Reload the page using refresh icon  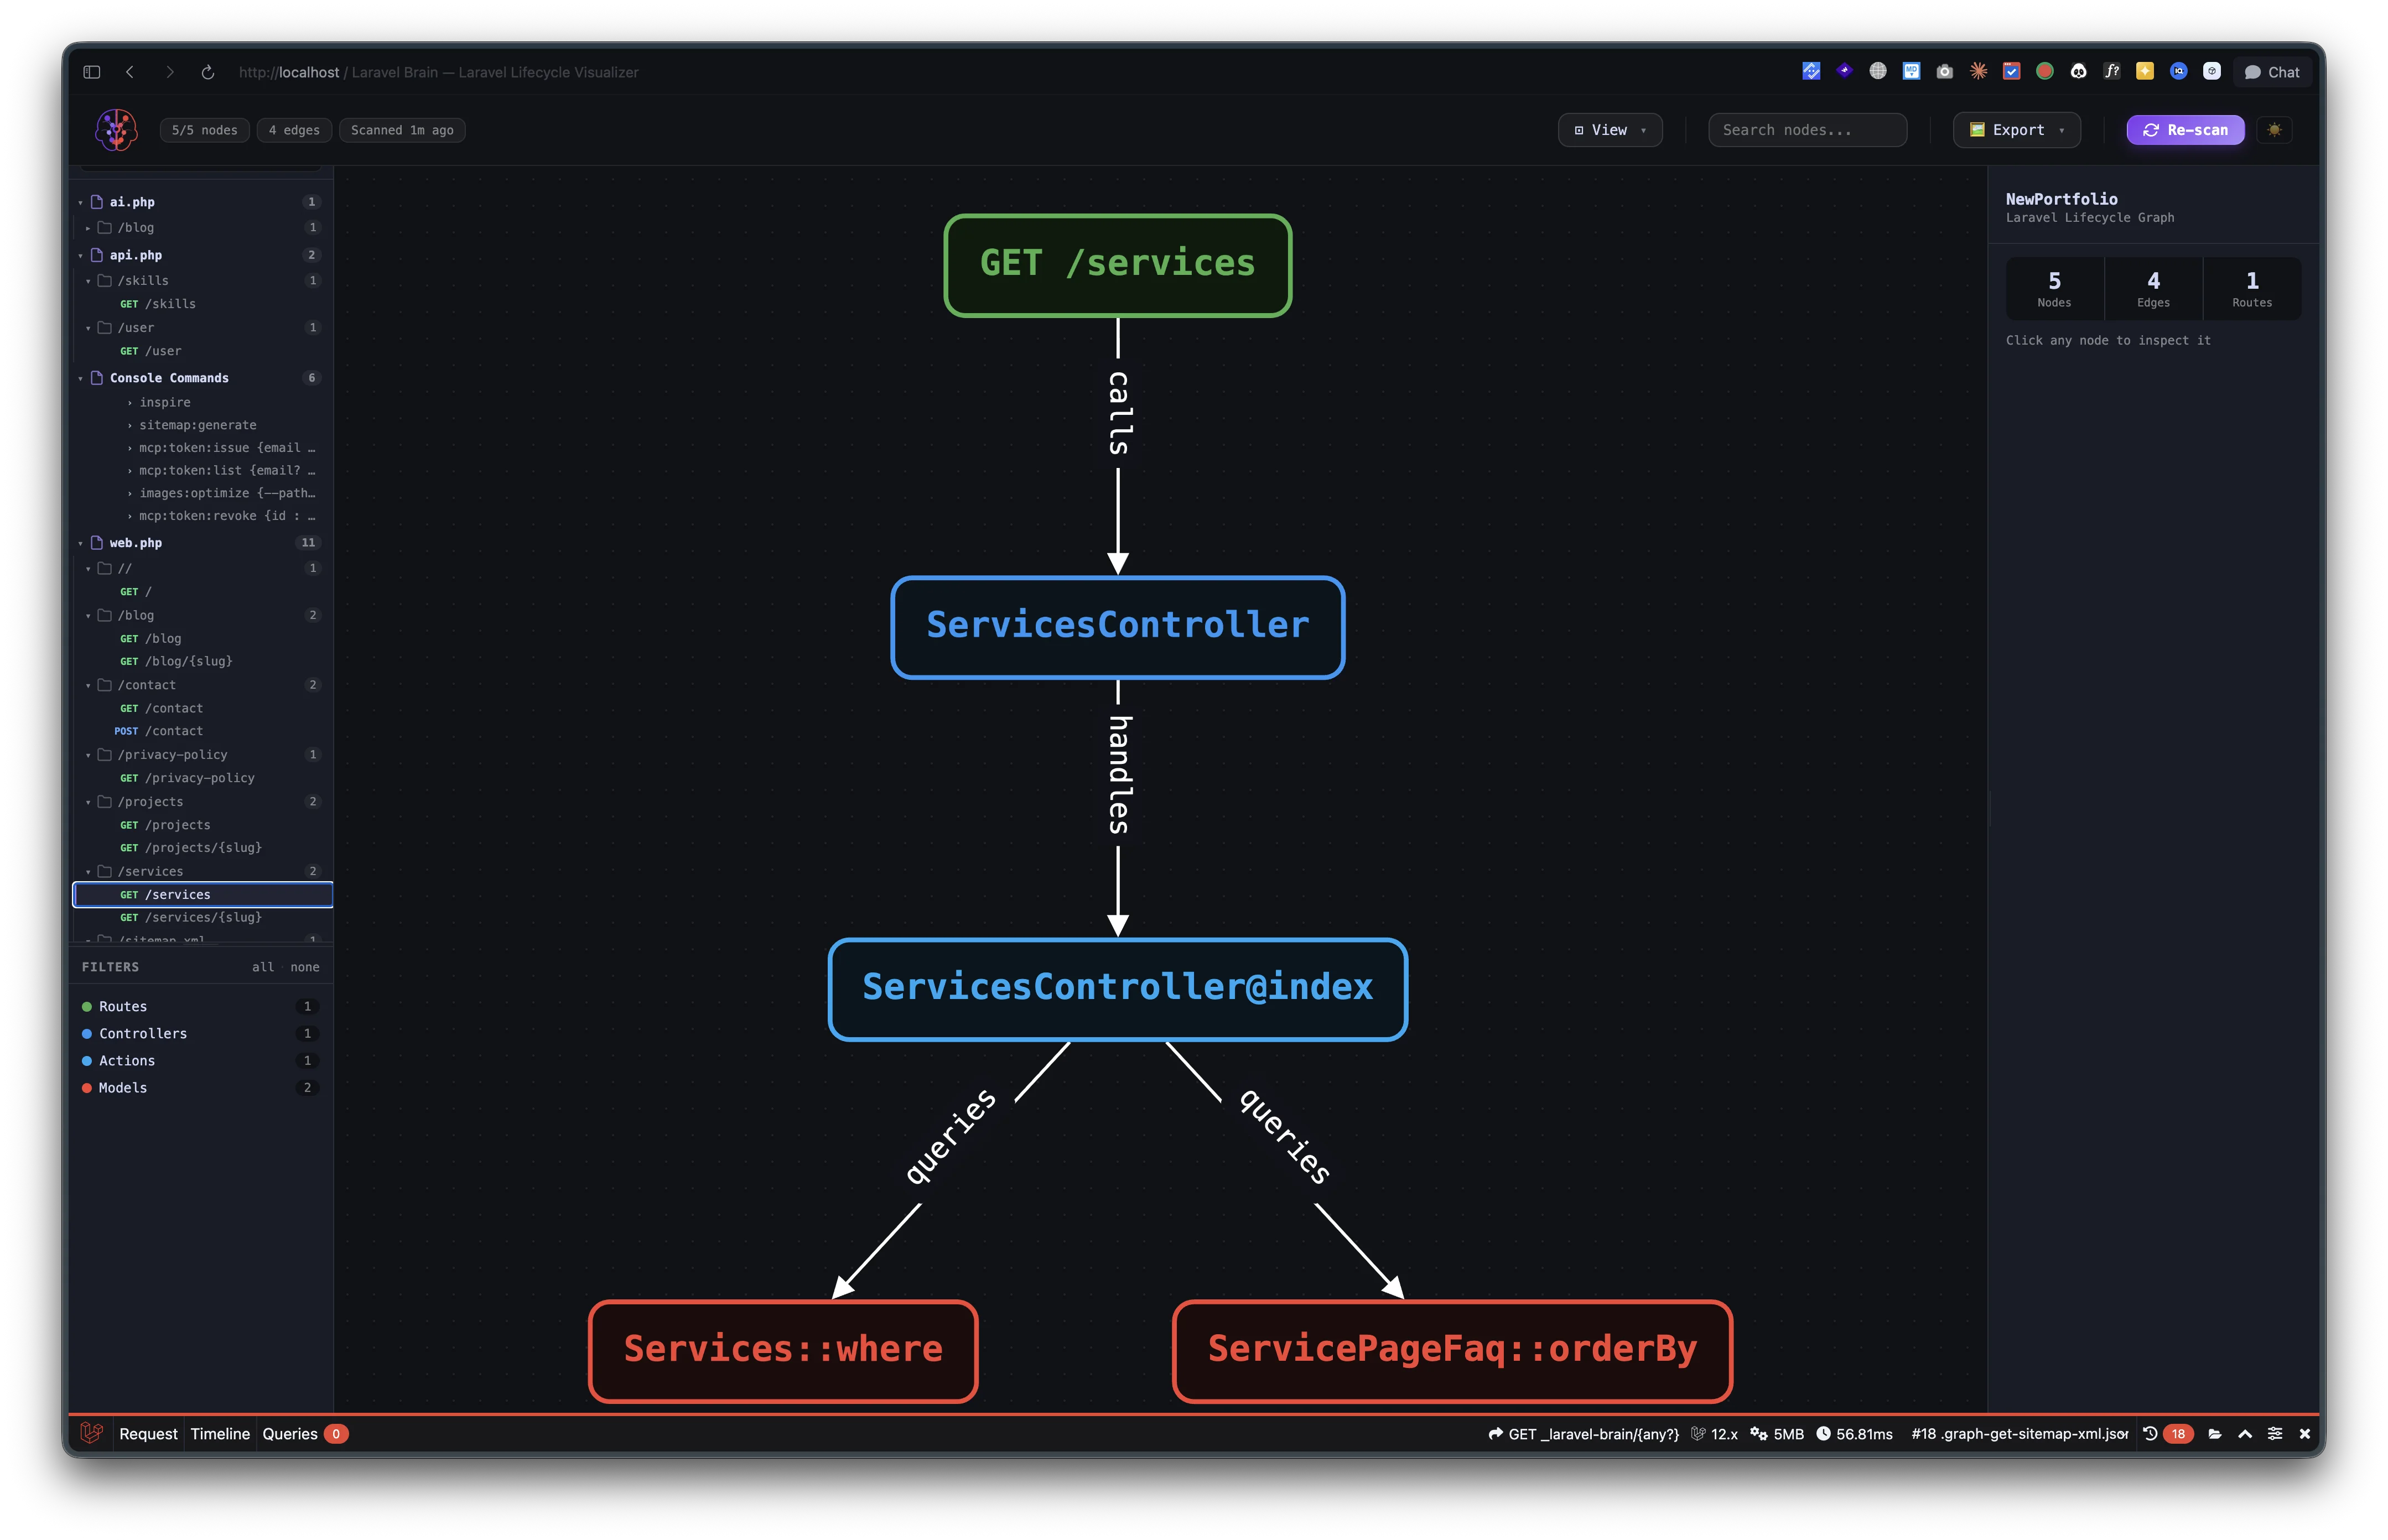click(208, 72)
